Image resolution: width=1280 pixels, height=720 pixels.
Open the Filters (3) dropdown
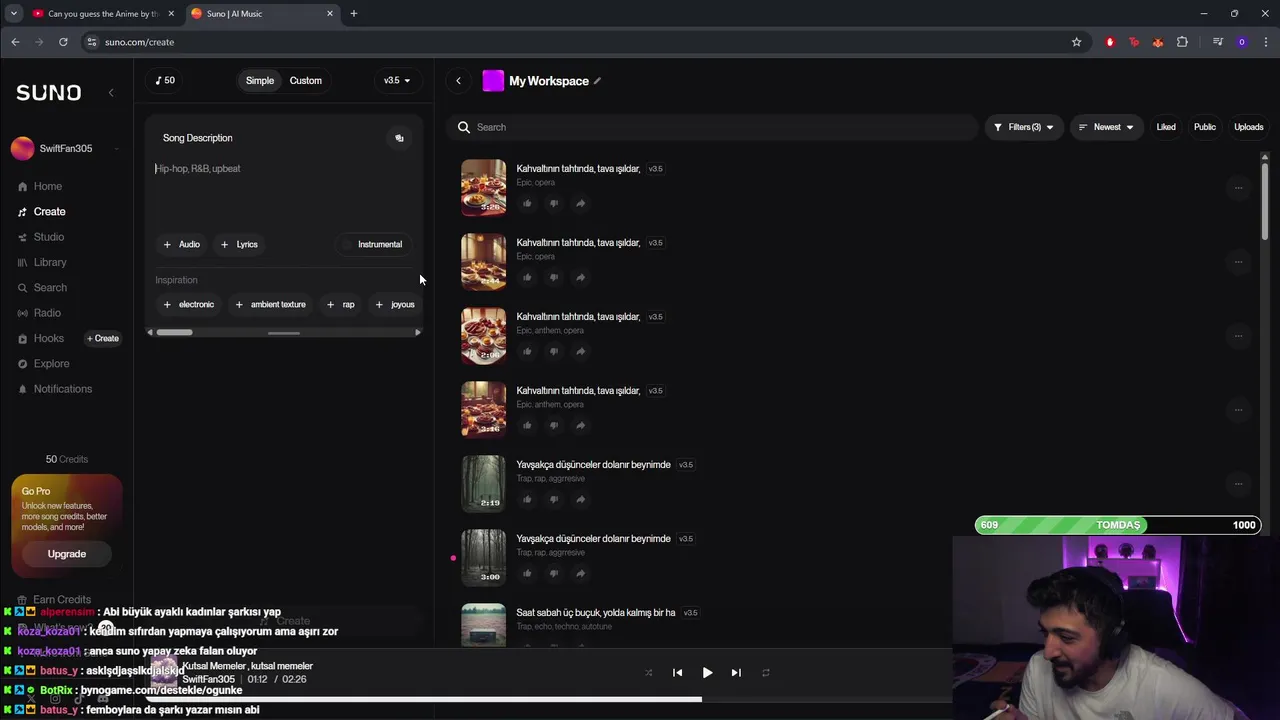[1023, 127]
